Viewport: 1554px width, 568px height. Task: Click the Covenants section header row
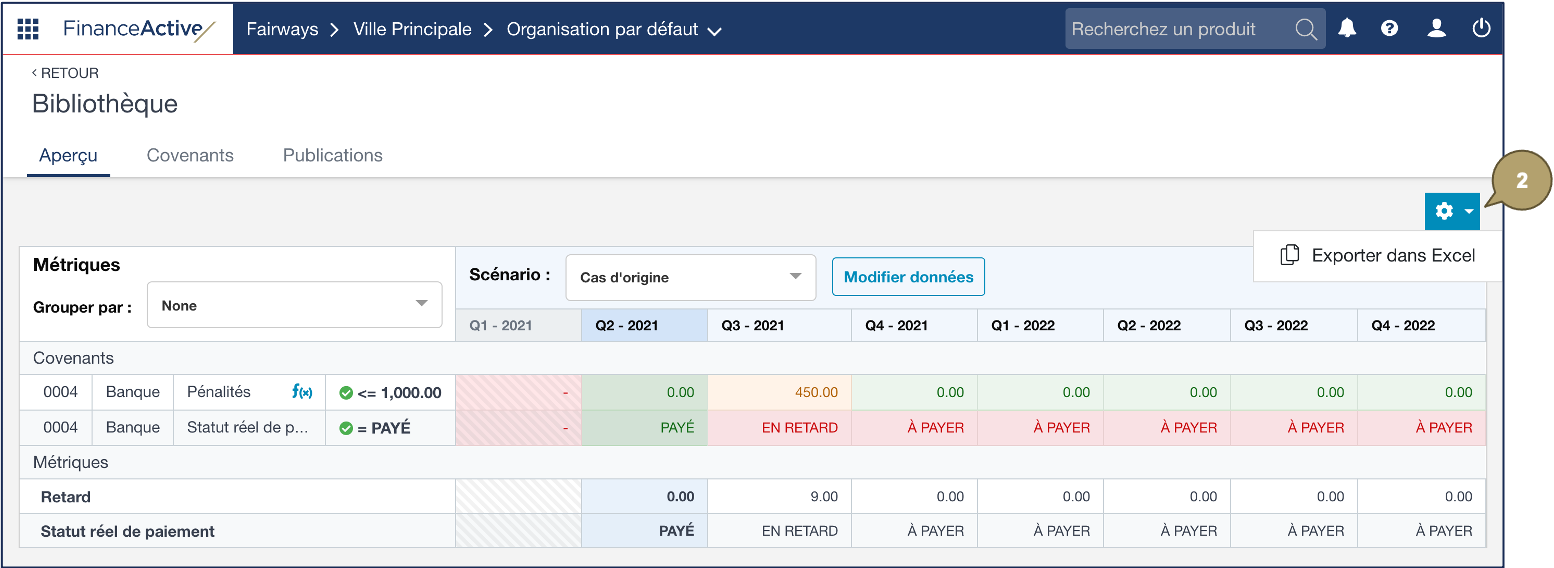click(x=752, y=358)
